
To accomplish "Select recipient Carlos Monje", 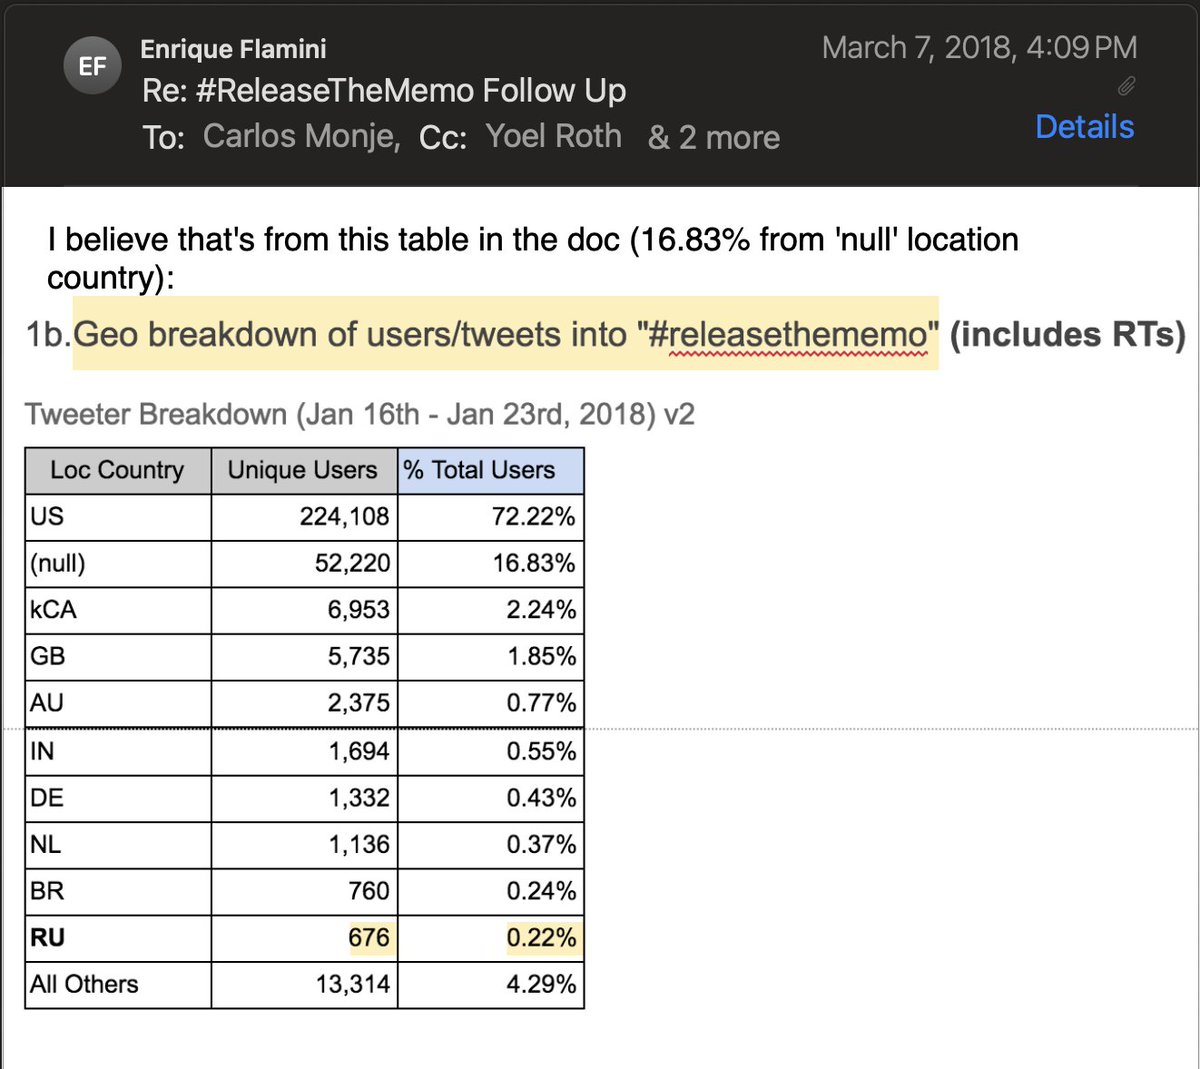I will point(301,136).
